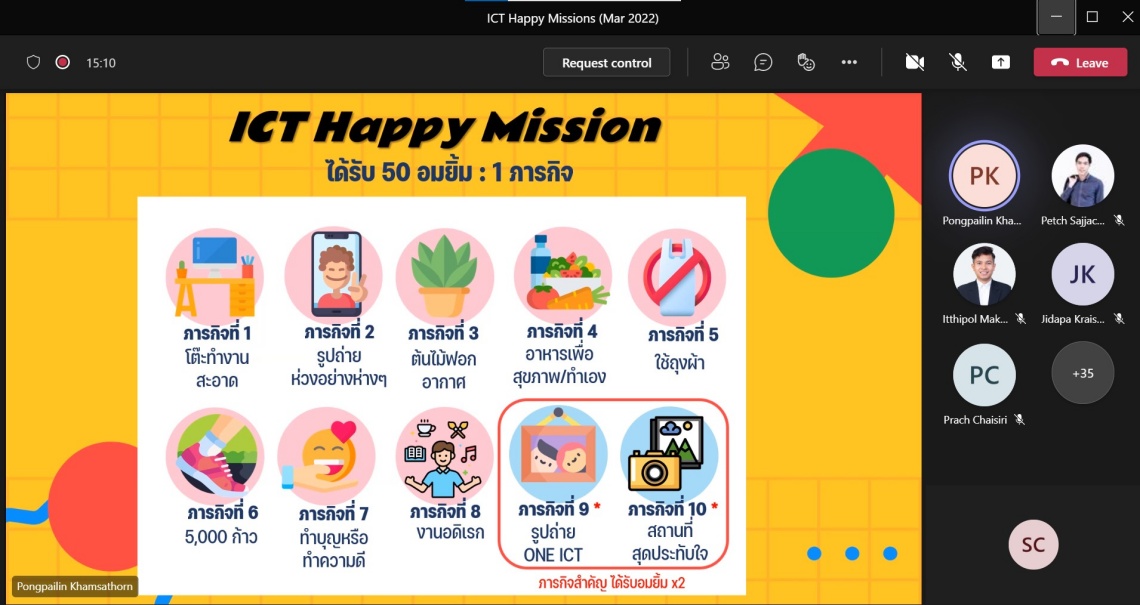Click the shield security icon
Viewport: 1140px width, 605px height.
tap(33, 62)
